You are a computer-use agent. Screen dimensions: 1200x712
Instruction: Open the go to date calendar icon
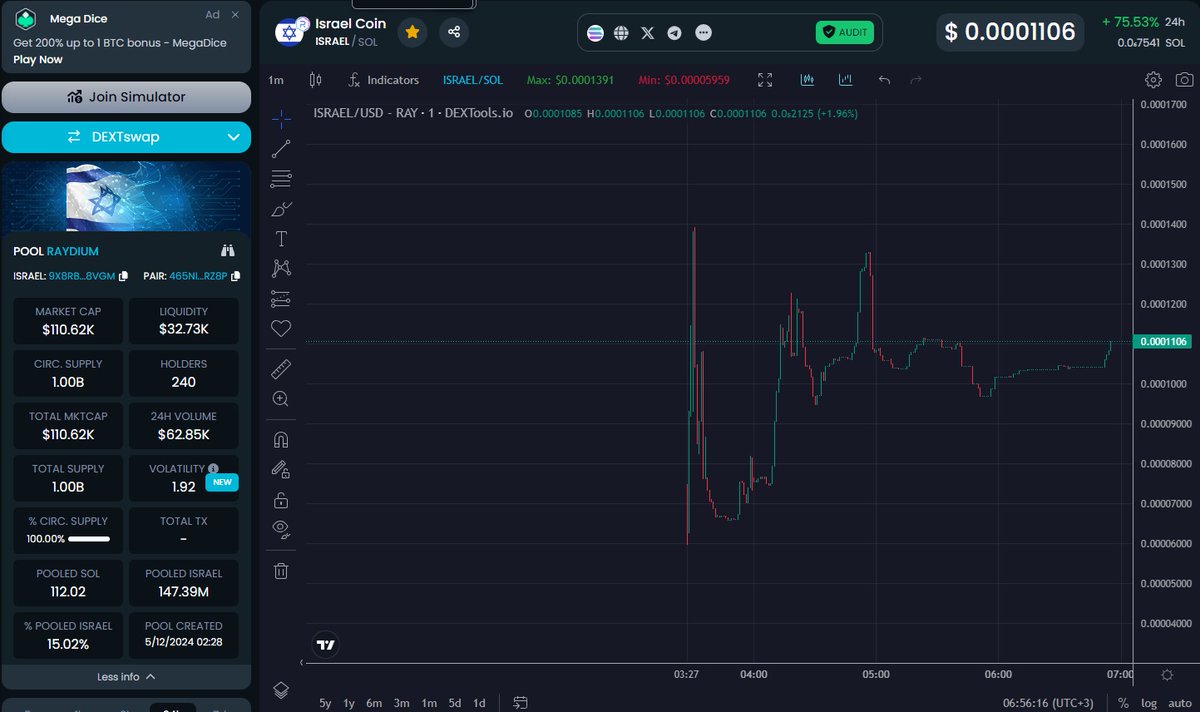click(520, 703)
